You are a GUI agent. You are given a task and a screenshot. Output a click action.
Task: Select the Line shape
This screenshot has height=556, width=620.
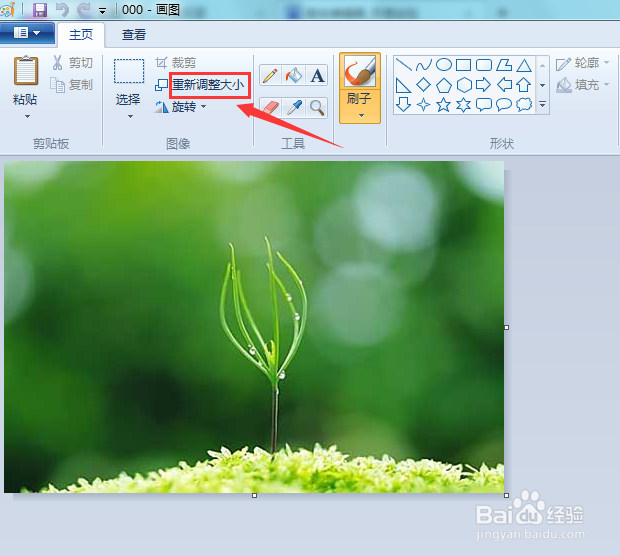[403, 64]
